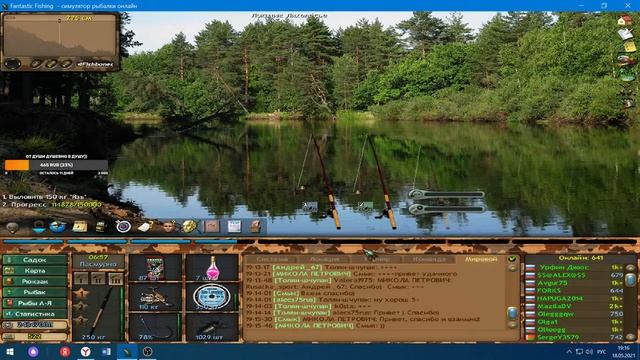Open the Статистика statistics menu
The image size is (640, 360).
tap(35, 314)
